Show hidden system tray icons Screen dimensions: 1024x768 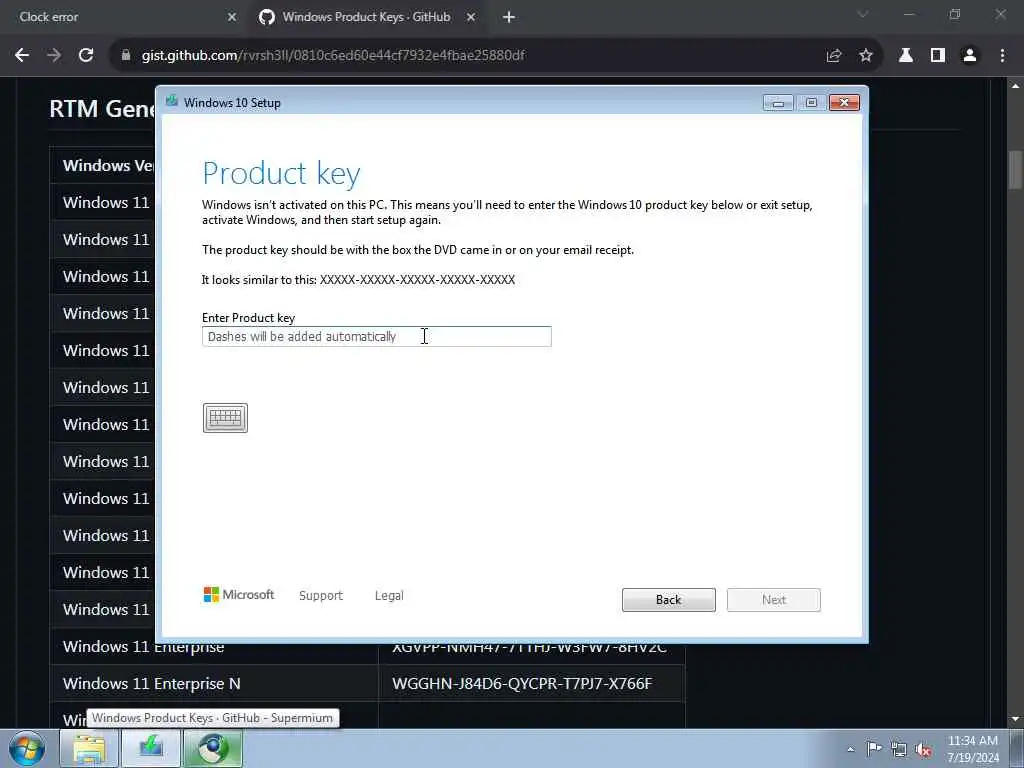[850, 749]
